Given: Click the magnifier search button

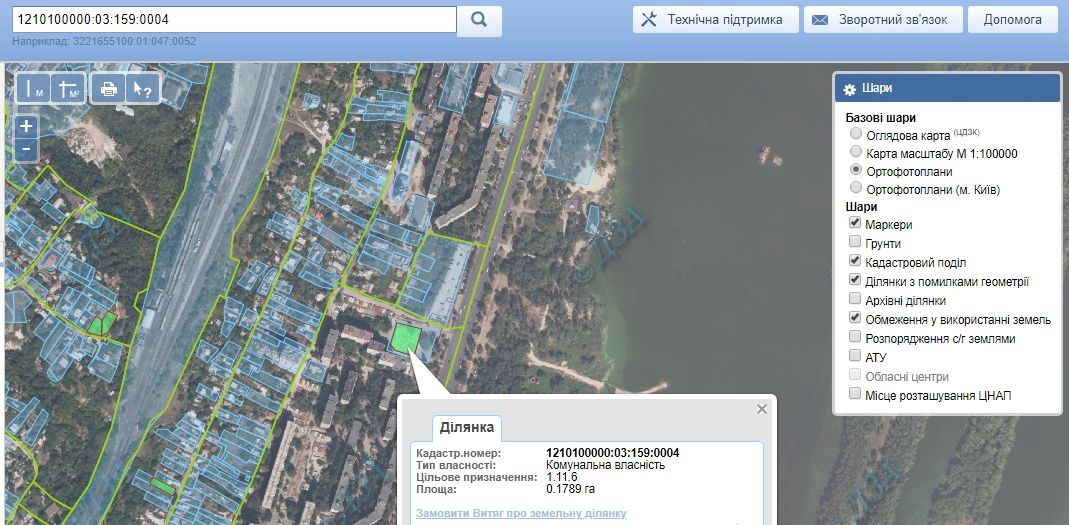Looking at the screenshot, I should coord(479,19).
